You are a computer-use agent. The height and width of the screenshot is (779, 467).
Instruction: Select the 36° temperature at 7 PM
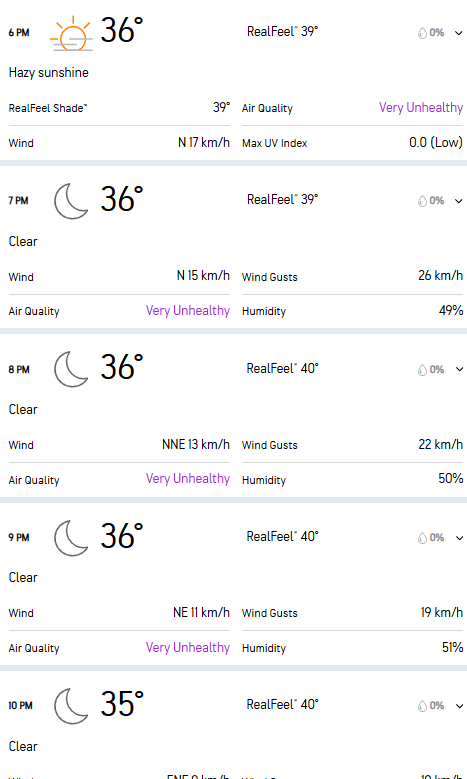click(122, 199)
